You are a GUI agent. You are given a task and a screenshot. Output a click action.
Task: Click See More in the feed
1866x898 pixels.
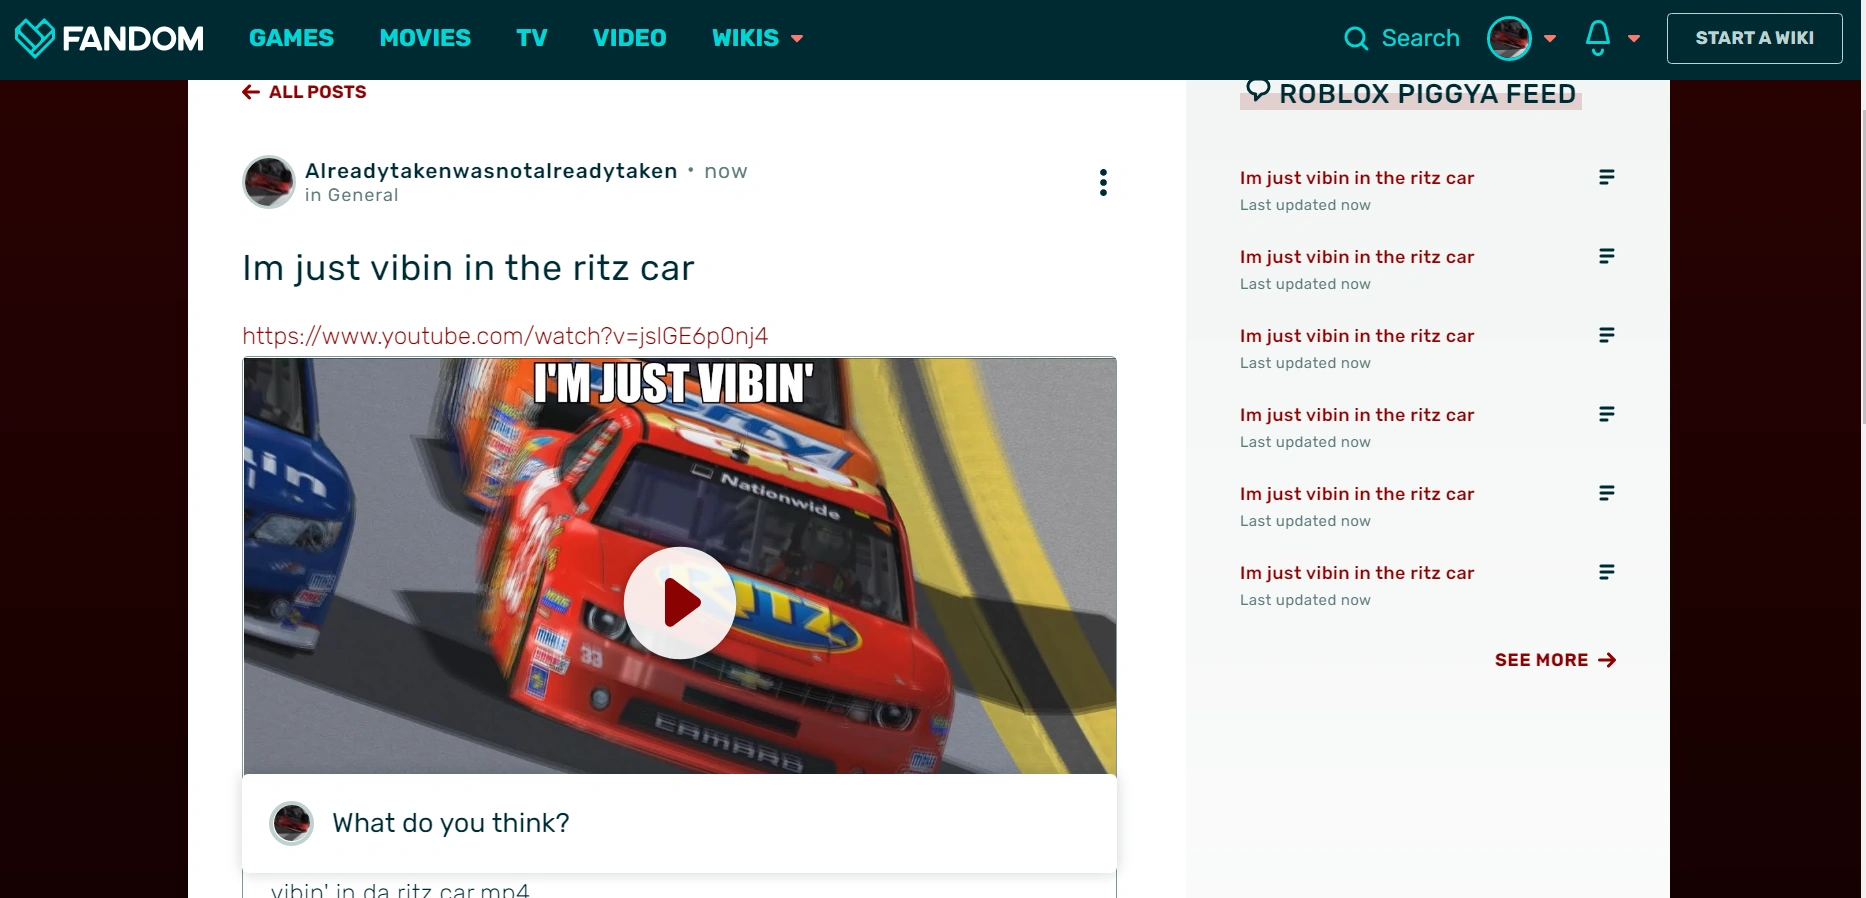click(1556, 660)
